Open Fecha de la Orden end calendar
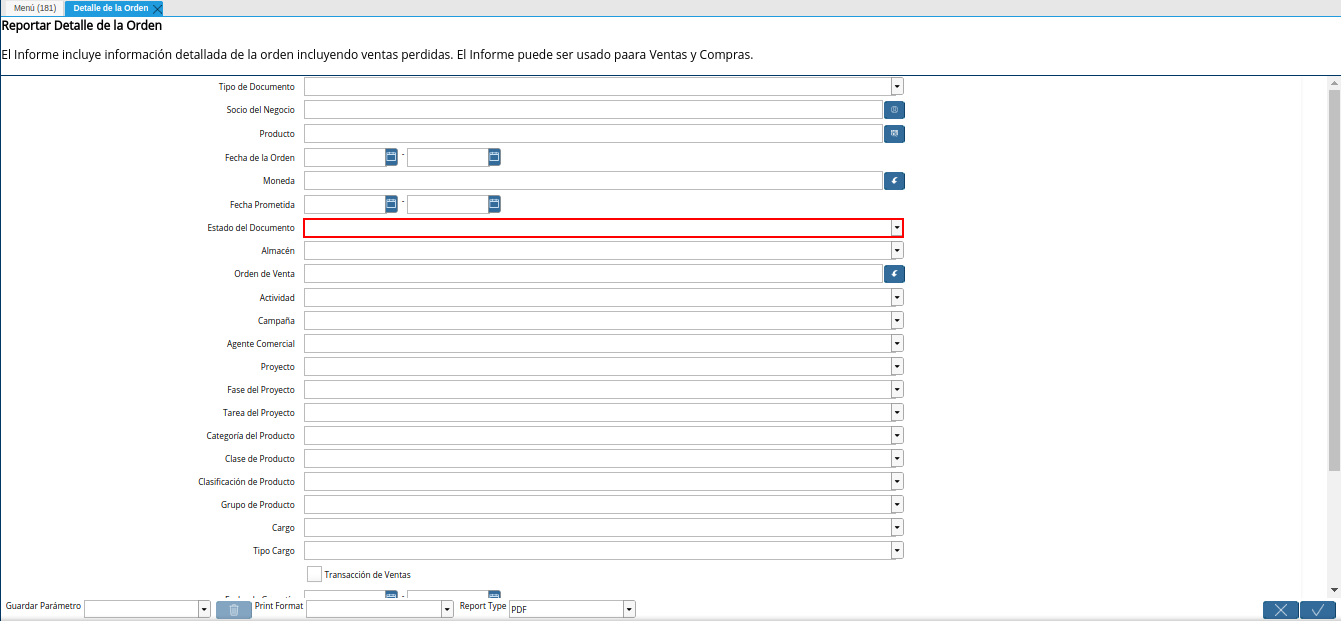Image resolution: width=1341 pixels, height=621 pixels. (494, 157)
